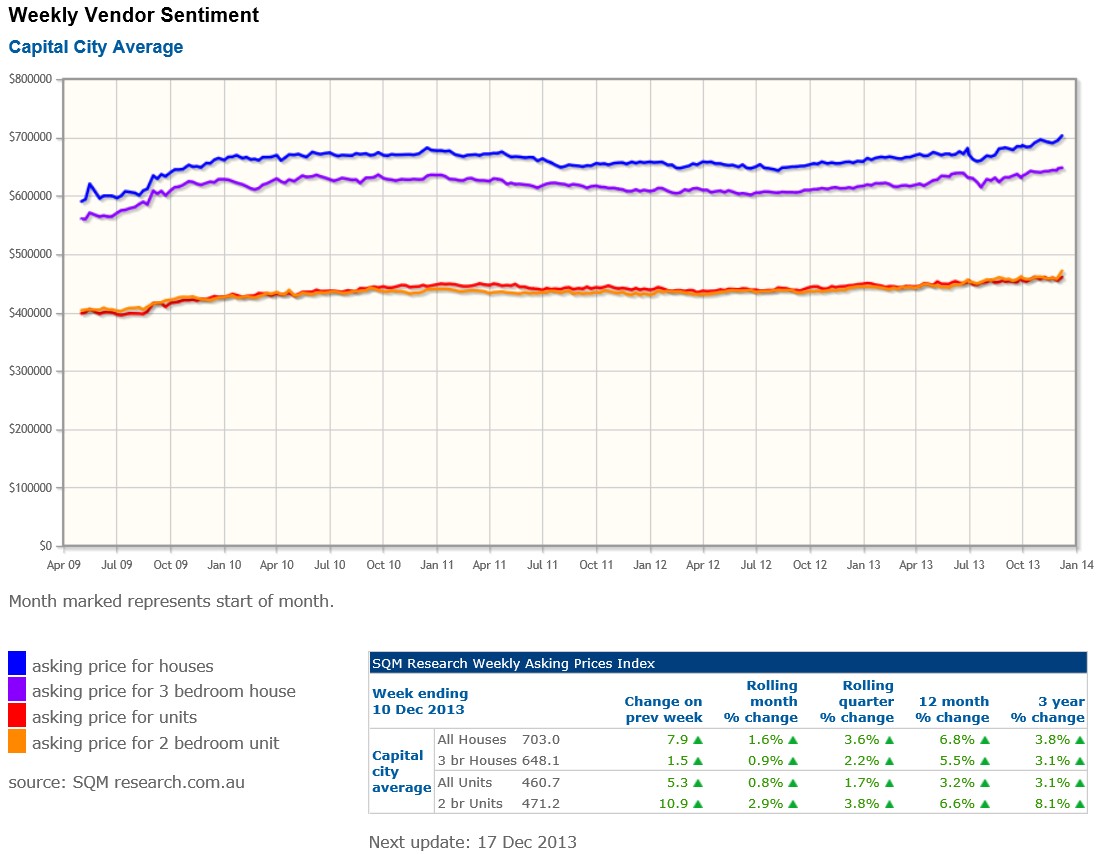Viewport: 1098px width, 854px height.
Task: Click the '2 br Units' row label
Action: (x=470, y=804)
